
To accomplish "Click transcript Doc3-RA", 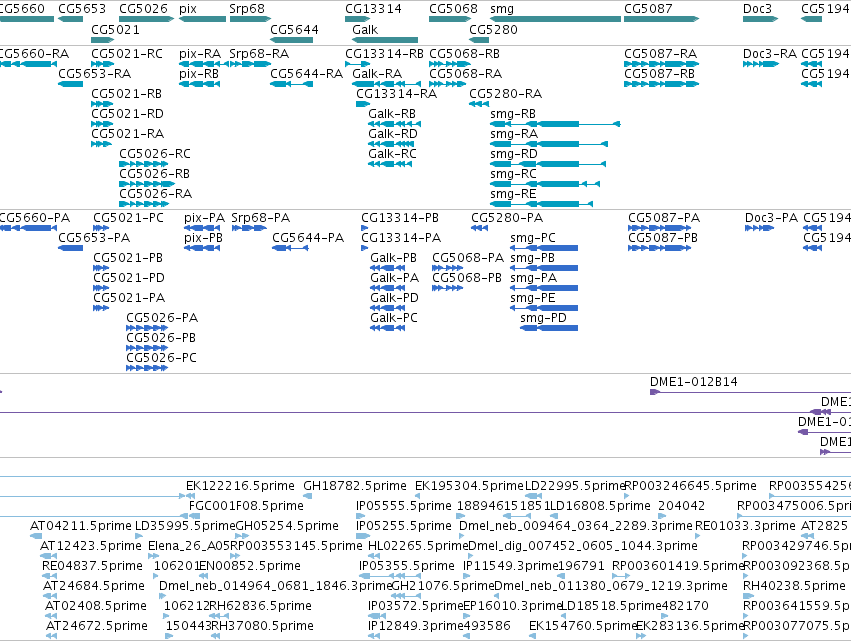I will [x=760, y=64].
